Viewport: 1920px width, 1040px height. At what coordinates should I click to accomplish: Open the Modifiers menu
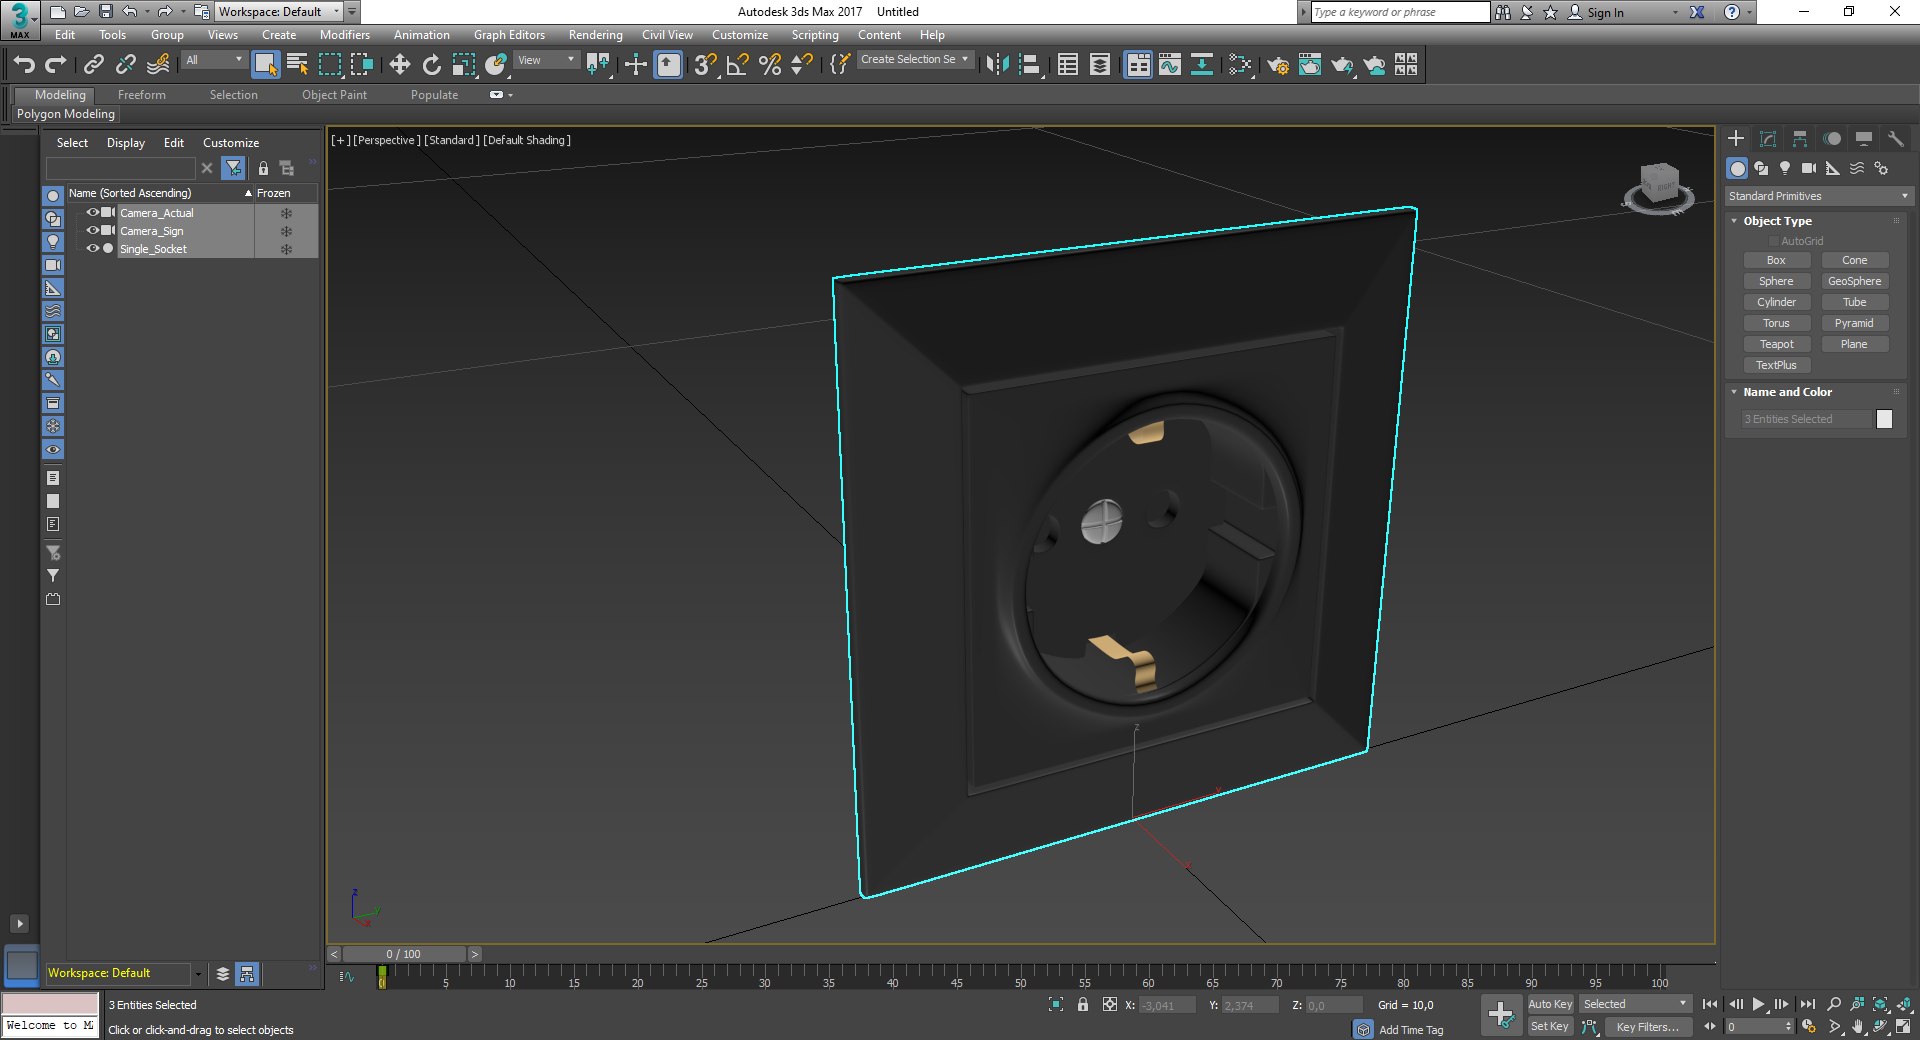coord(345,35)
